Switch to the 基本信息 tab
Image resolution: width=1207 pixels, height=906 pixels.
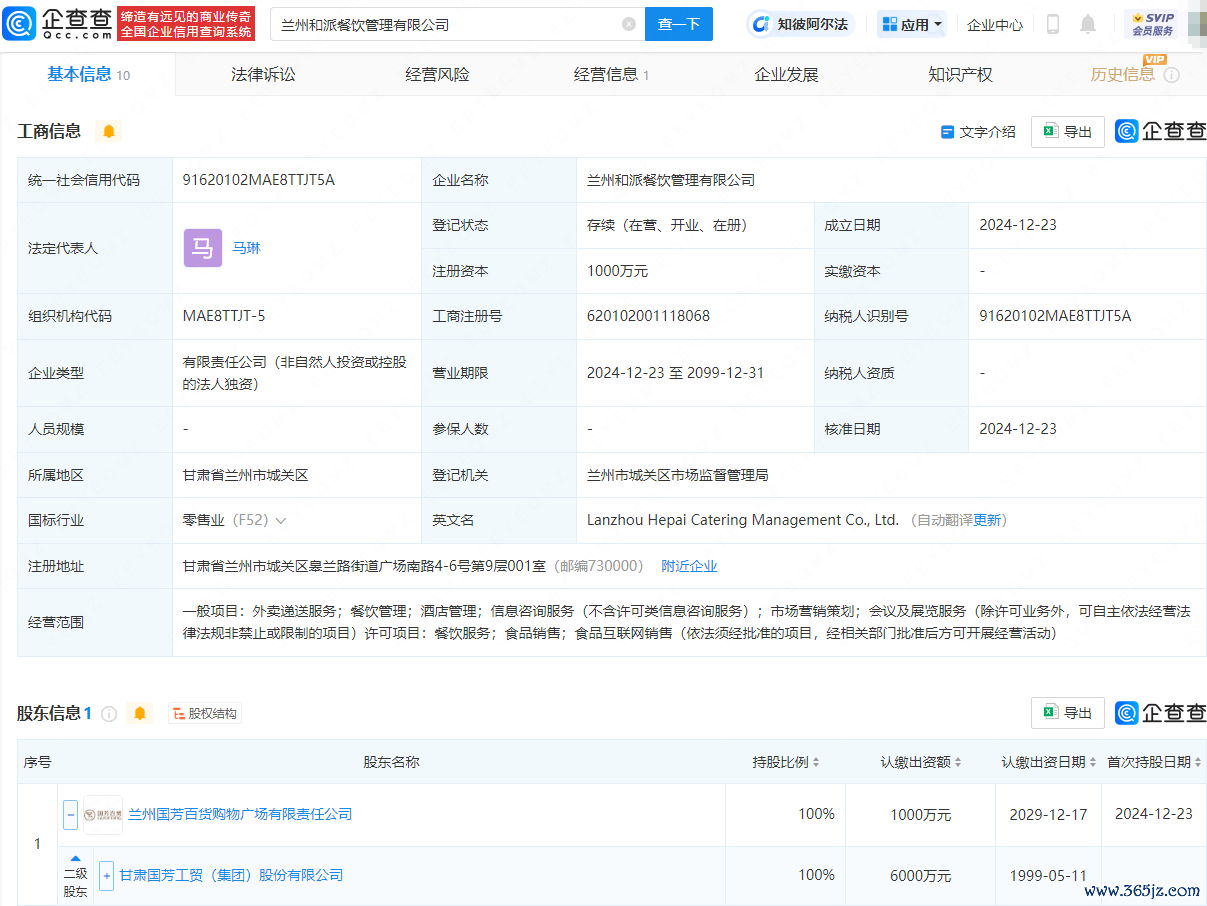coord(88,75)
